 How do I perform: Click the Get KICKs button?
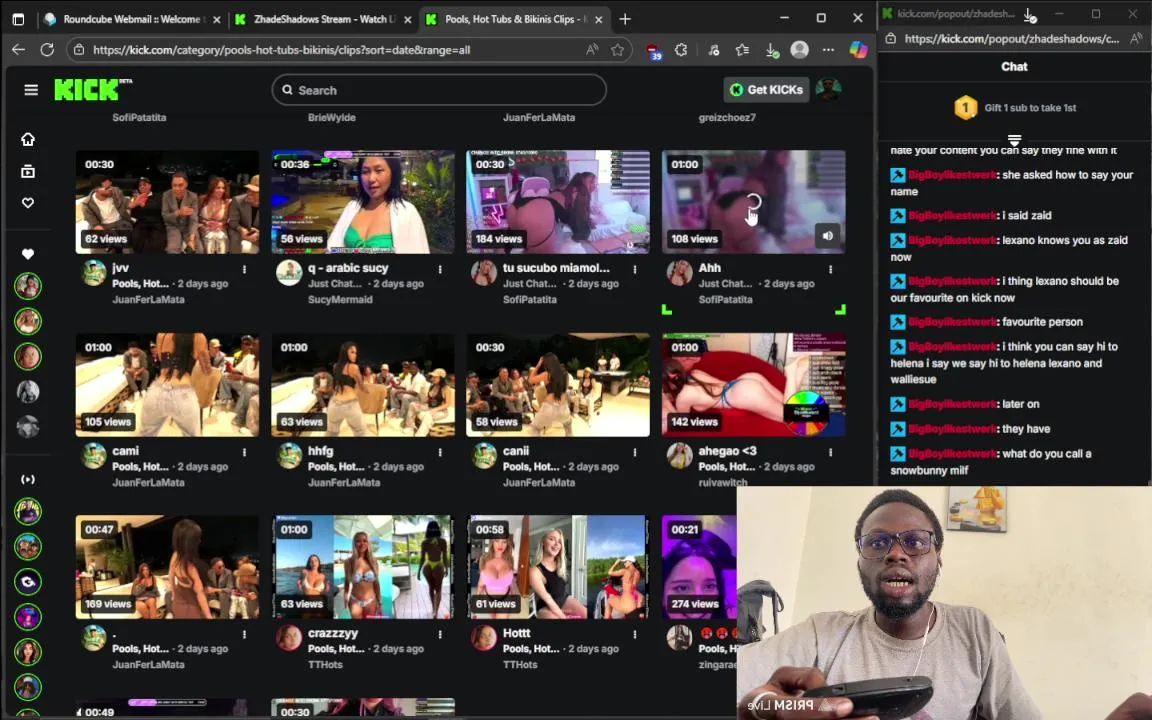[x=766, y=90]
